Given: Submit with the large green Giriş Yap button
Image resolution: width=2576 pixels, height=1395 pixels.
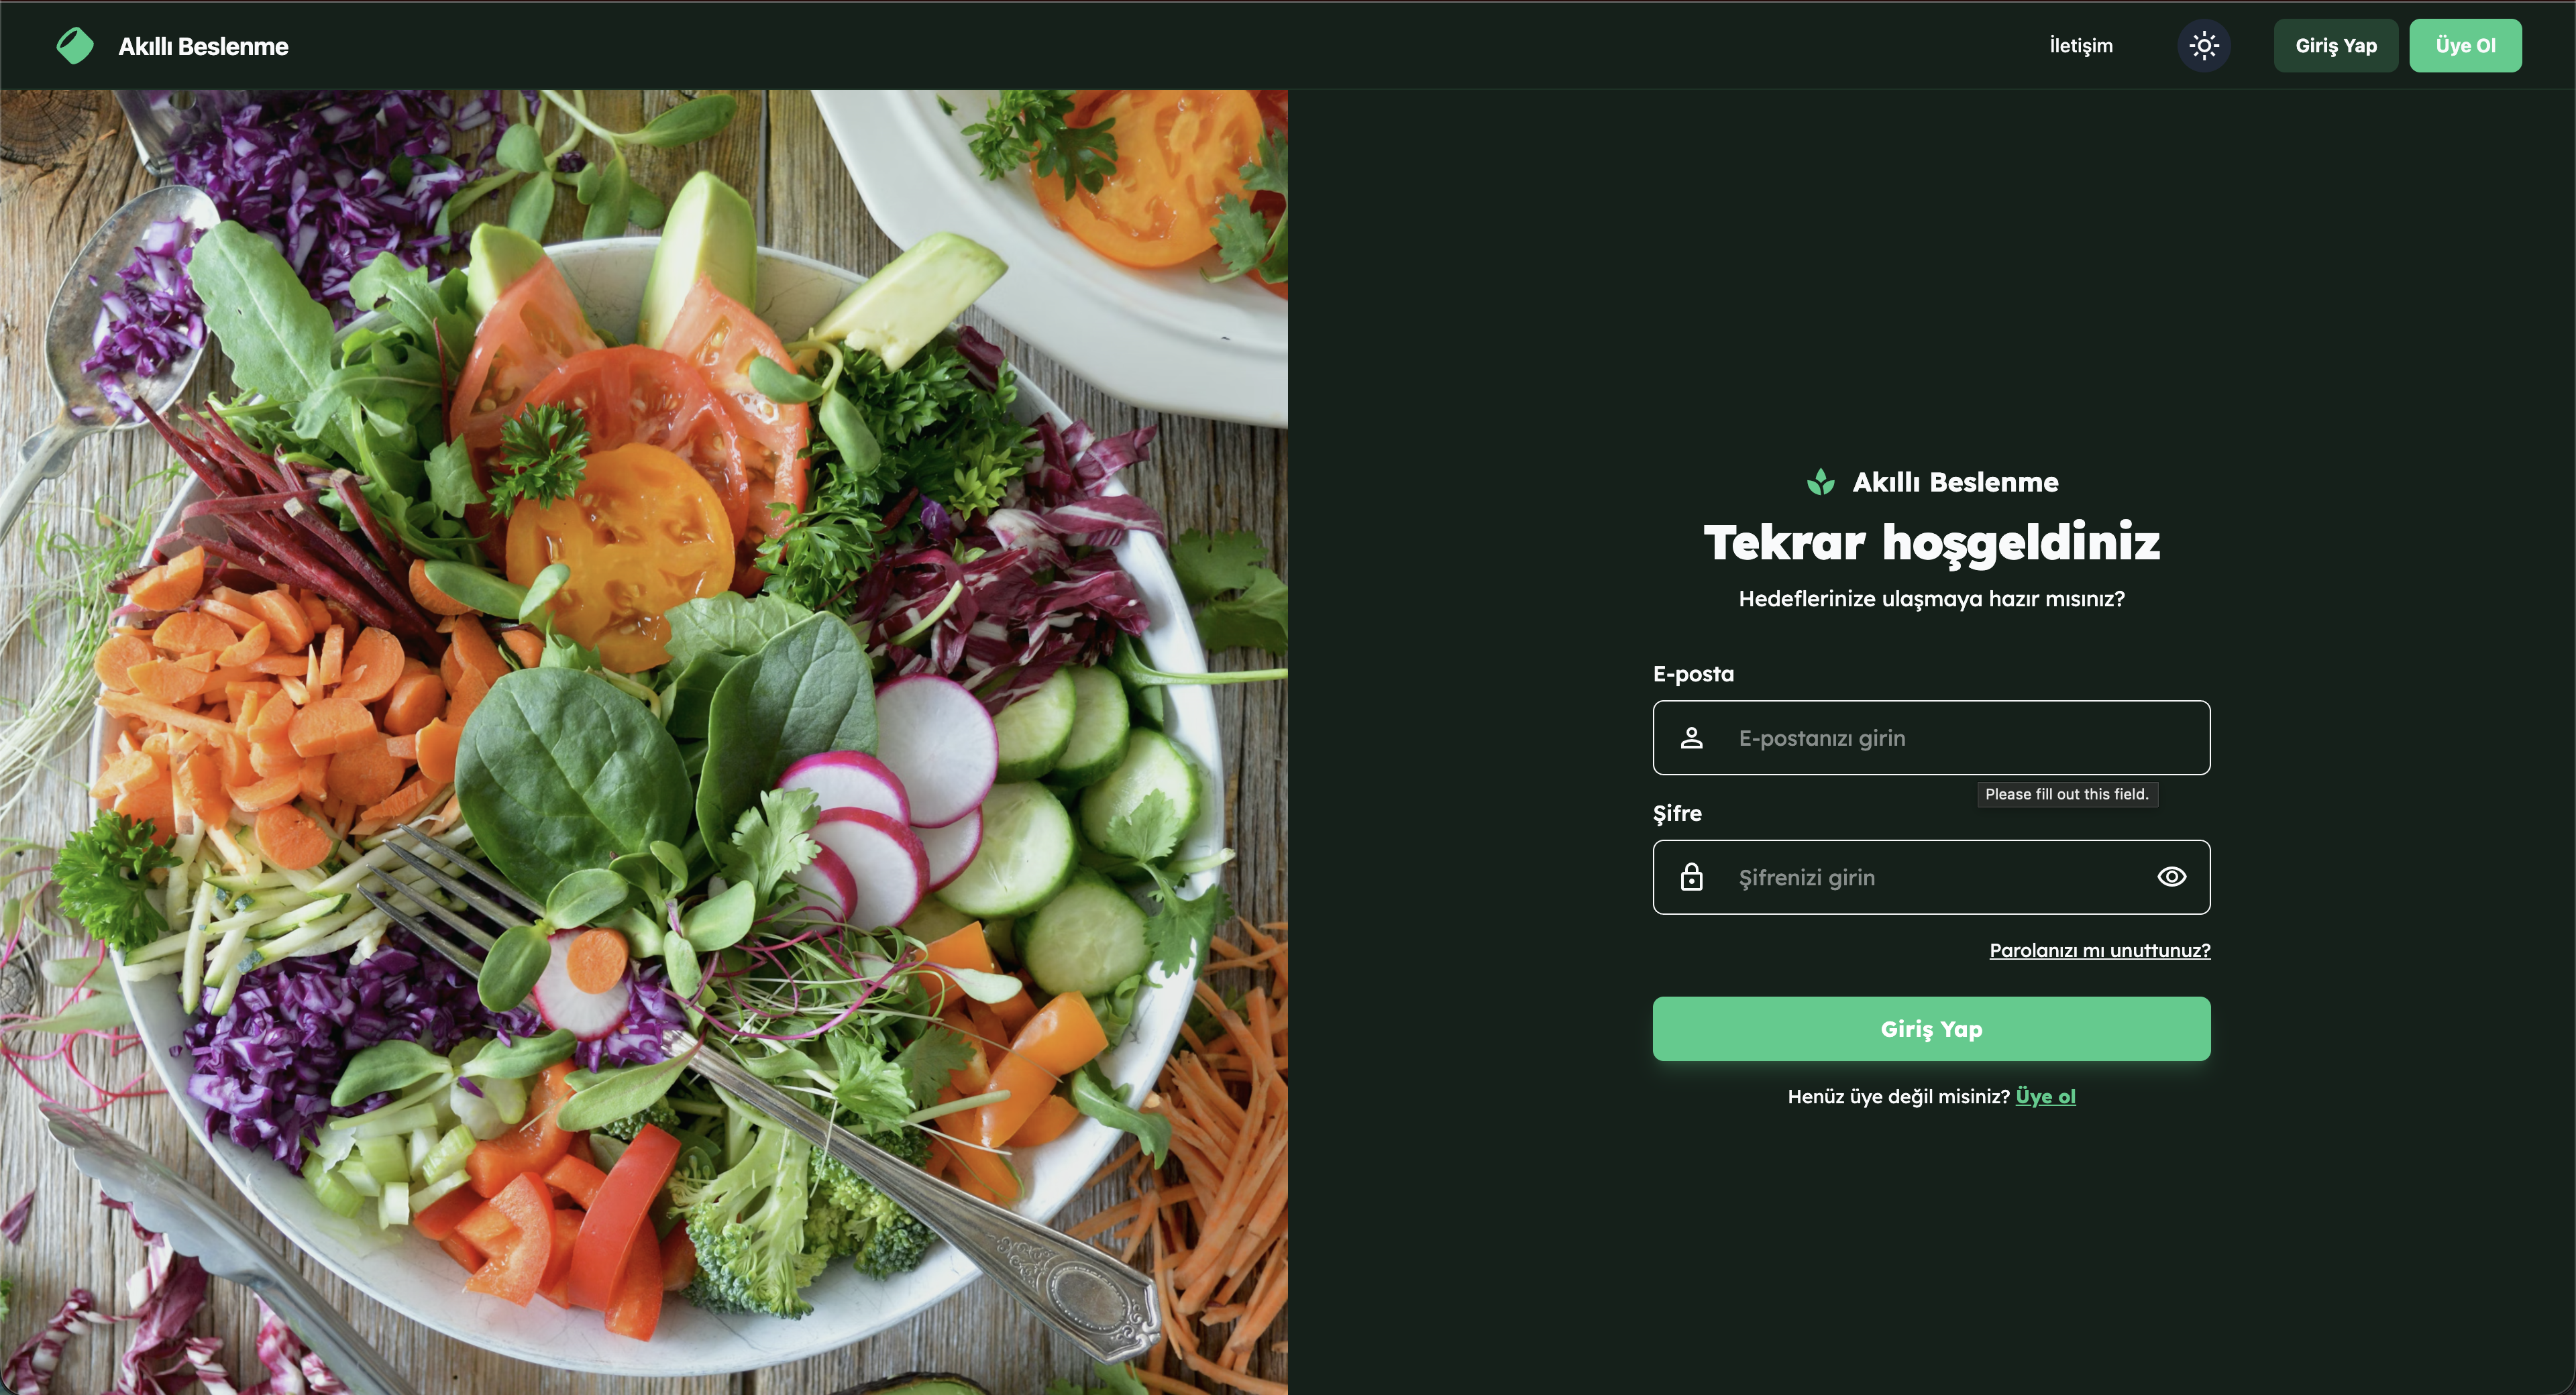Looking at the screenshot, I should (1931, 1029).
